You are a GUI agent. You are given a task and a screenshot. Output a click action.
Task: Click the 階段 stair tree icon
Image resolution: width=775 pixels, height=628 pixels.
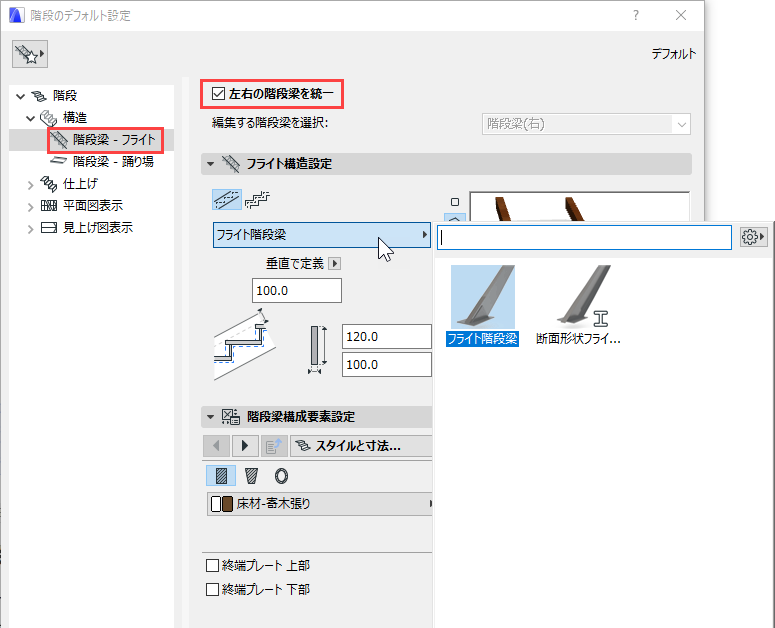40,96
